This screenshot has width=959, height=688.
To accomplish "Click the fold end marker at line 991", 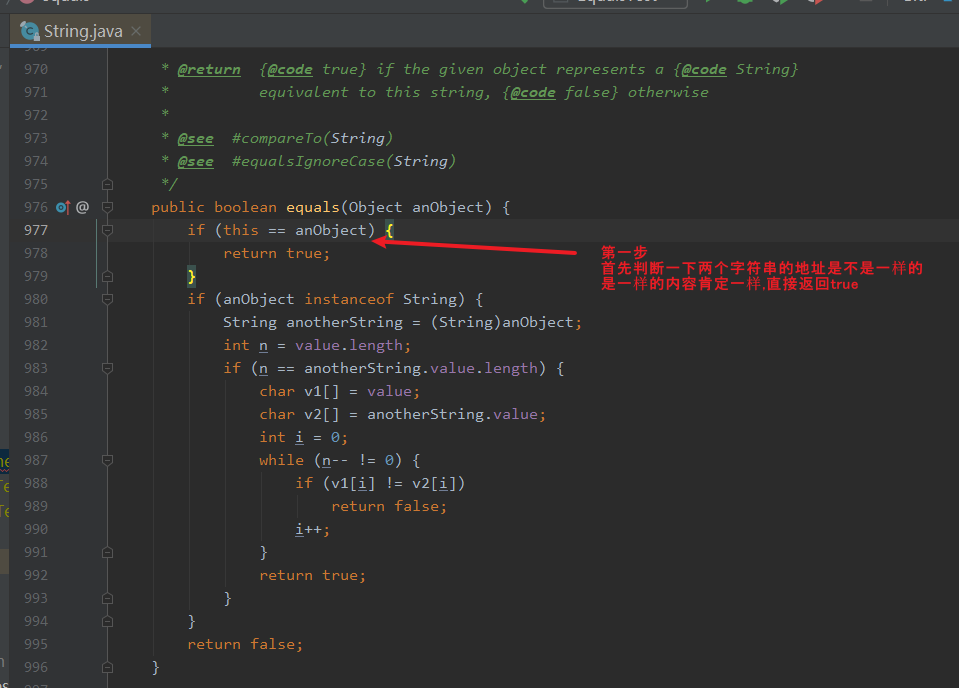I will point(107,552).
